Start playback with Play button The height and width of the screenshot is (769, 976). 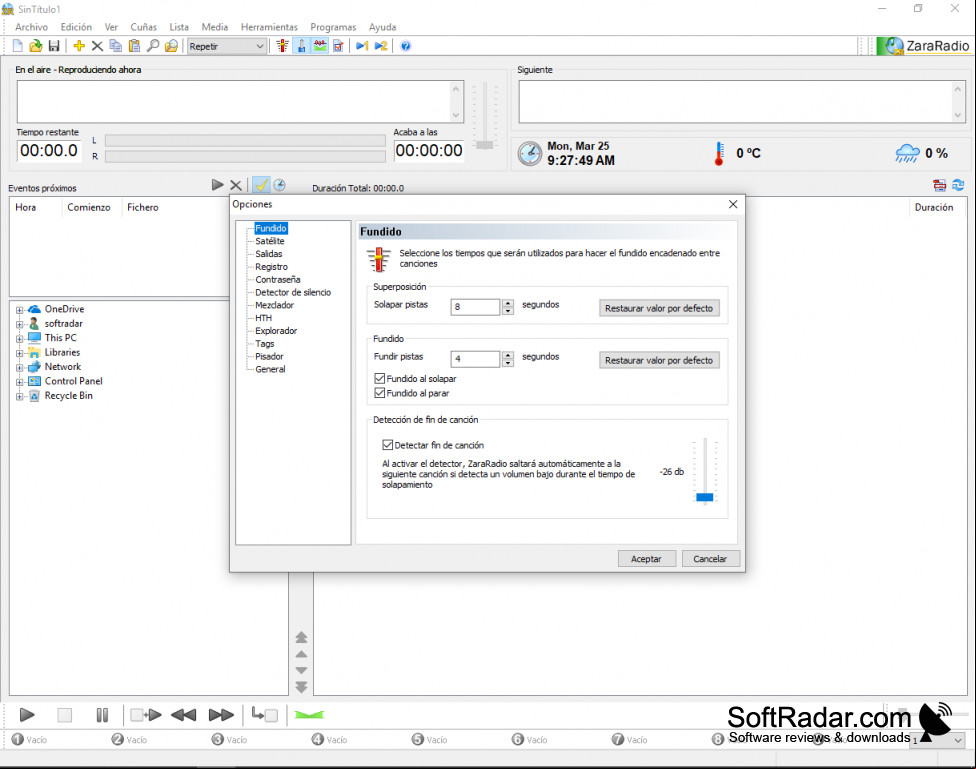tap(27, 715)
